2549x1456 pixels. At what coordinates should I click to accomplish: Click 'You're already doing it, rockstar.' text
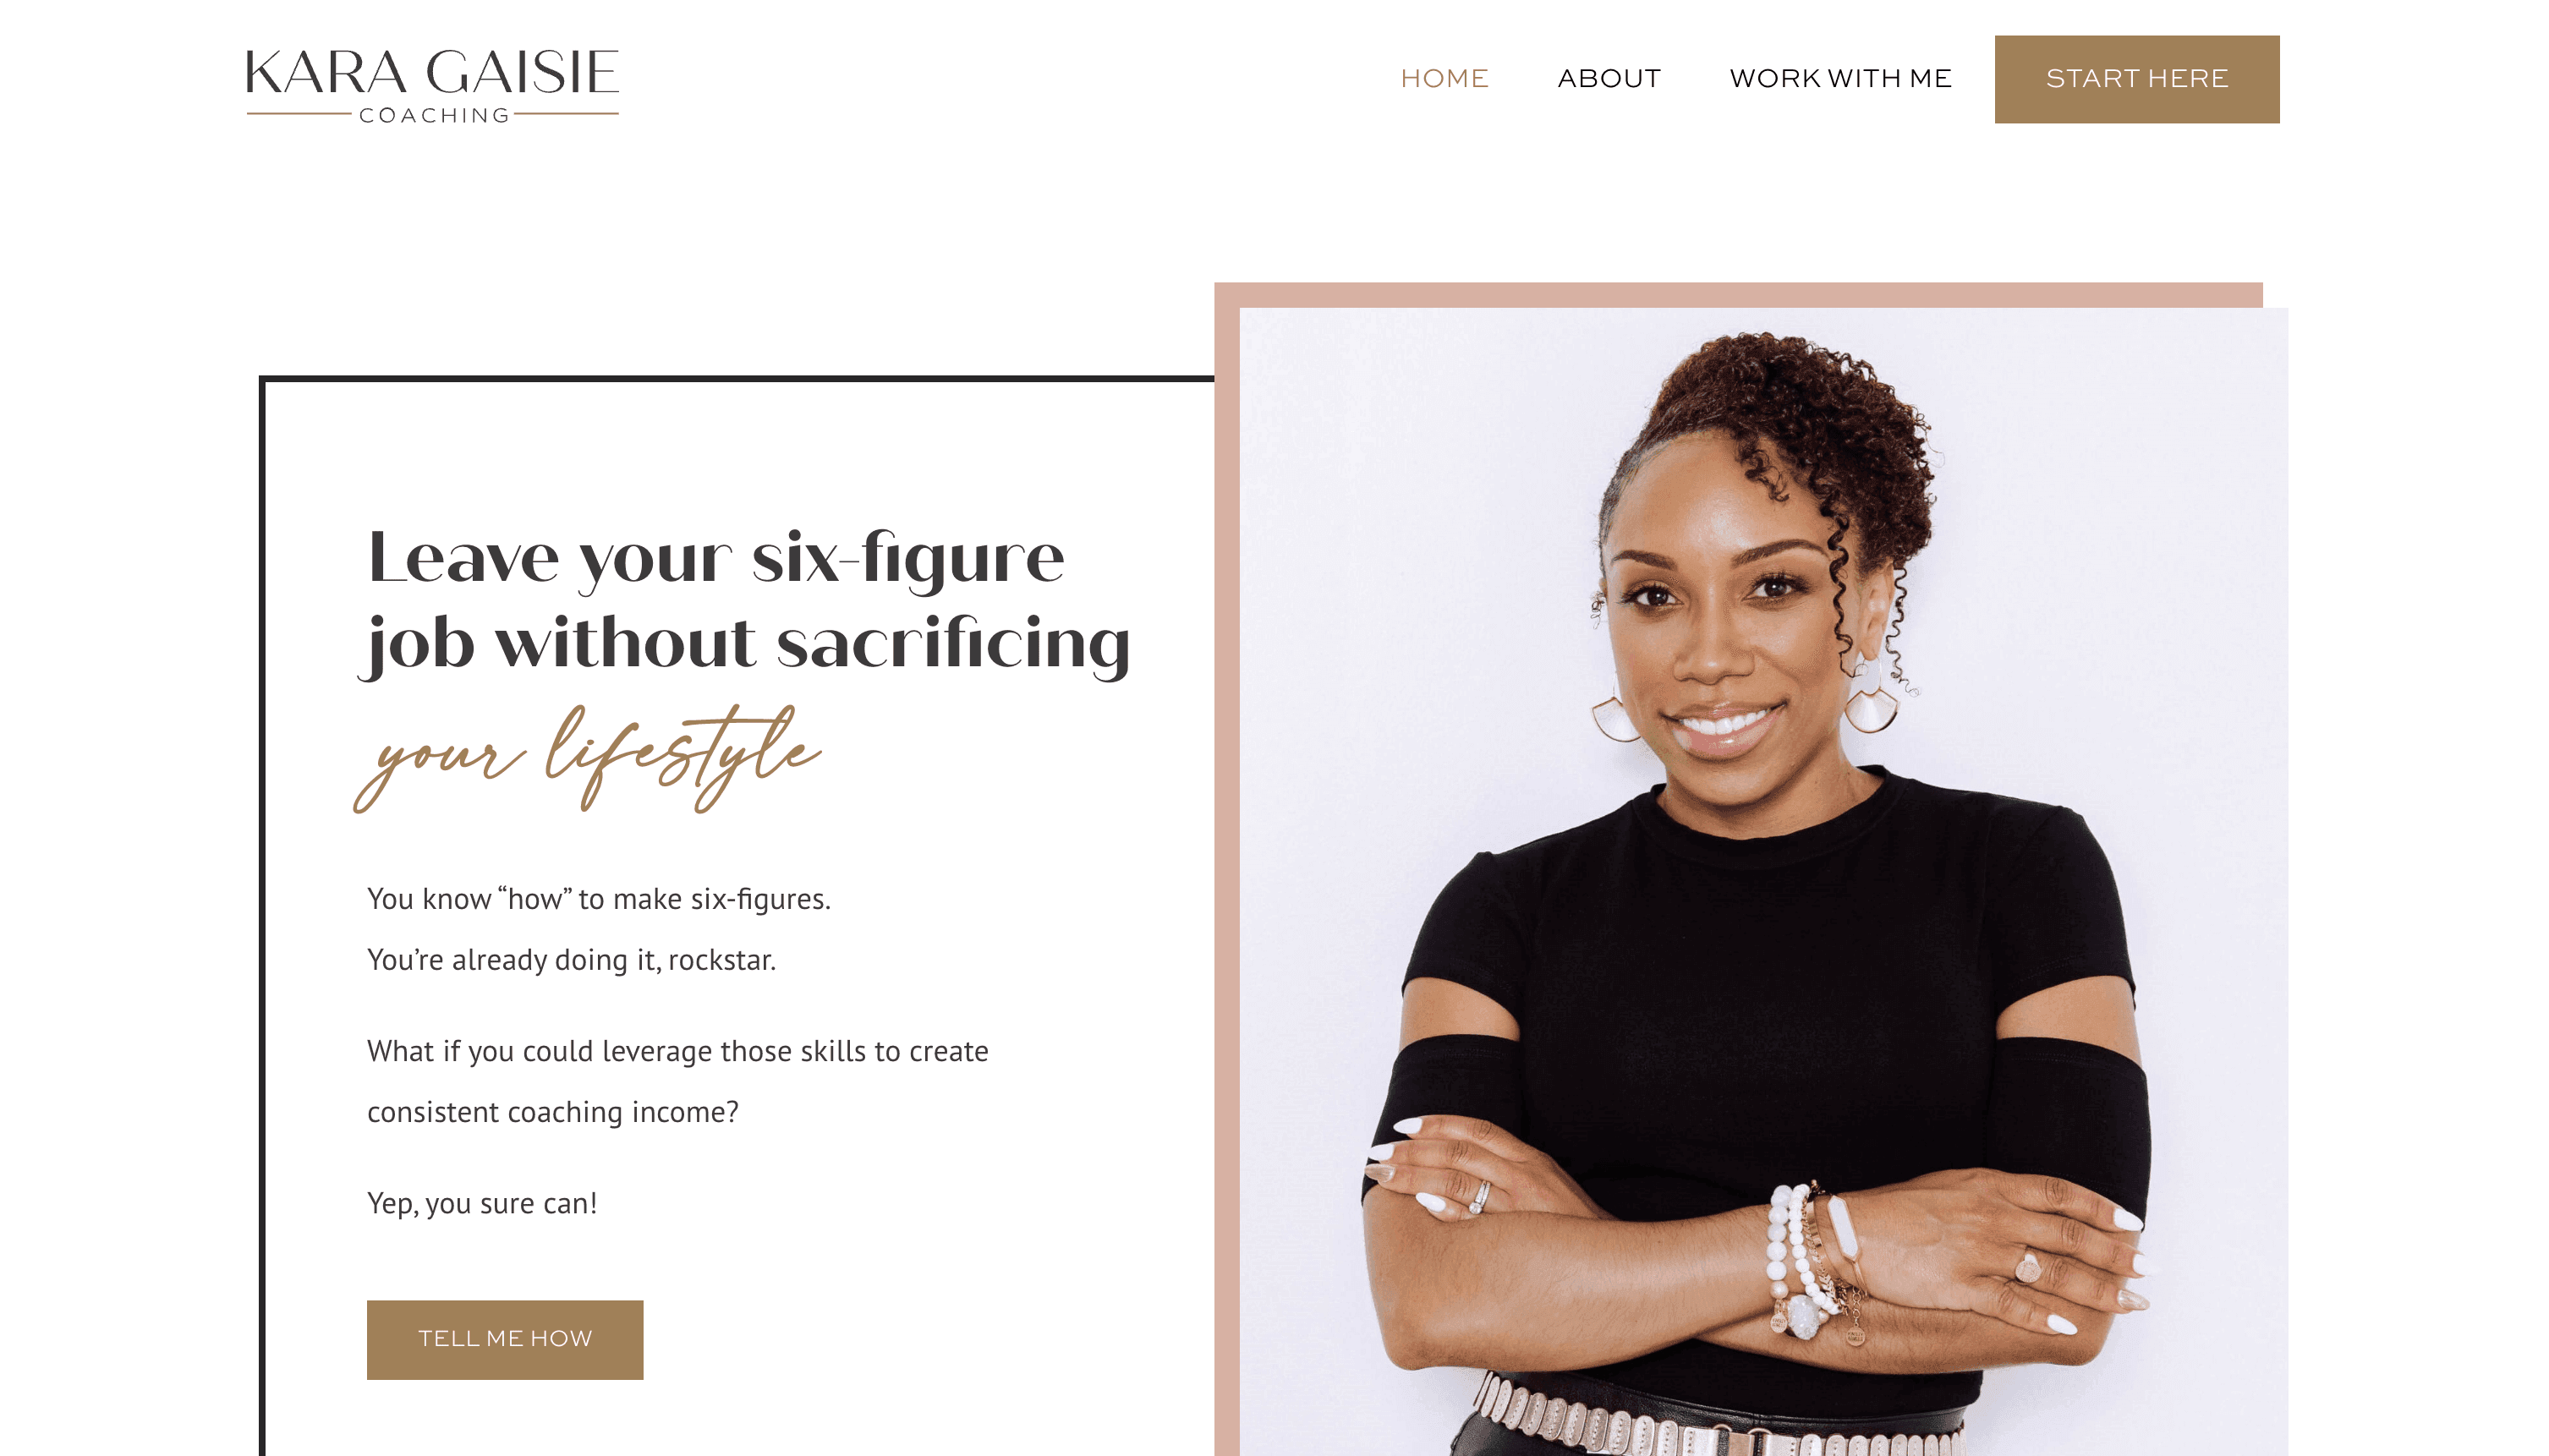click(x=571, y=960)
